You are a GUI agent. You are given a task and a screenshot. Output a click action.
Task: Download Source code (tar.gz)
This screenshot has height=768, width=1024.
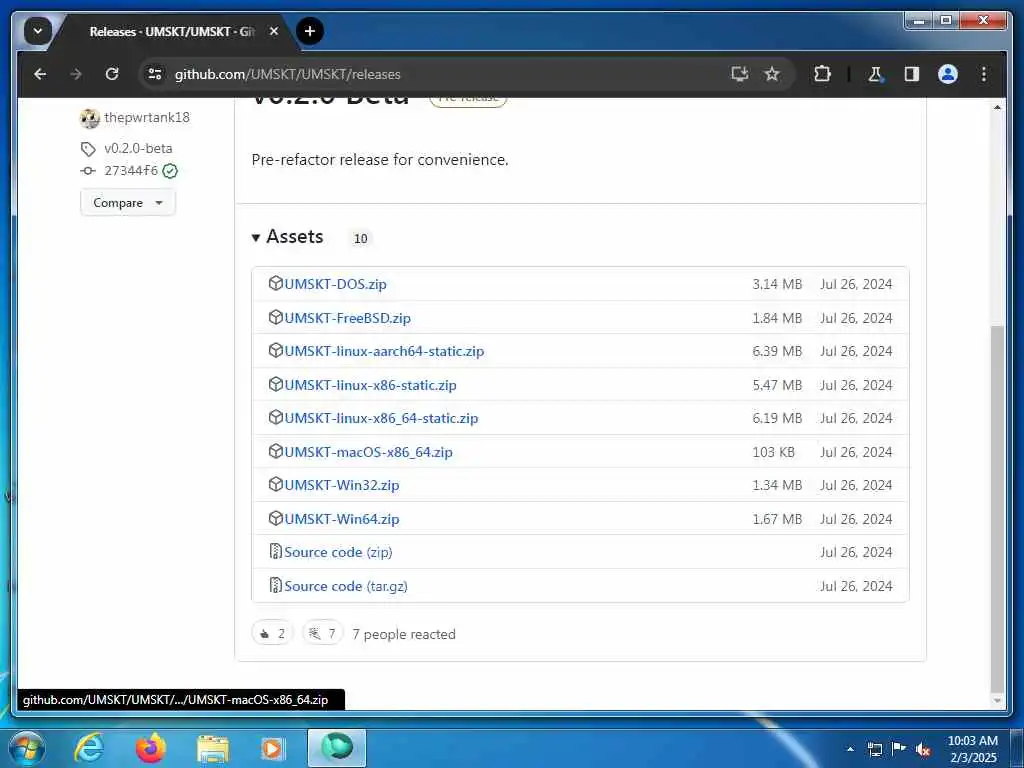[345, 586]
